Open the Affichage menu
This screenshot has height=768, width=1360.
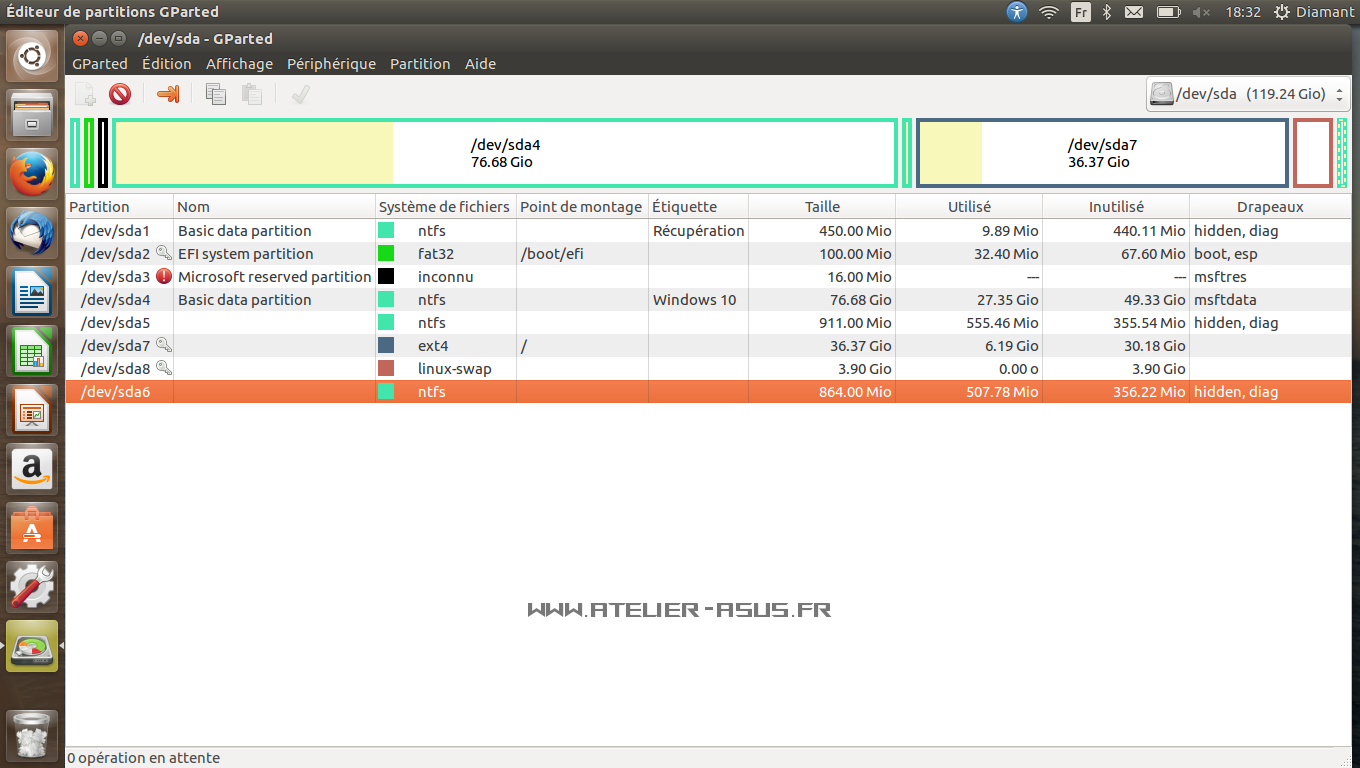pyautogui.click(x=239, y=64)
